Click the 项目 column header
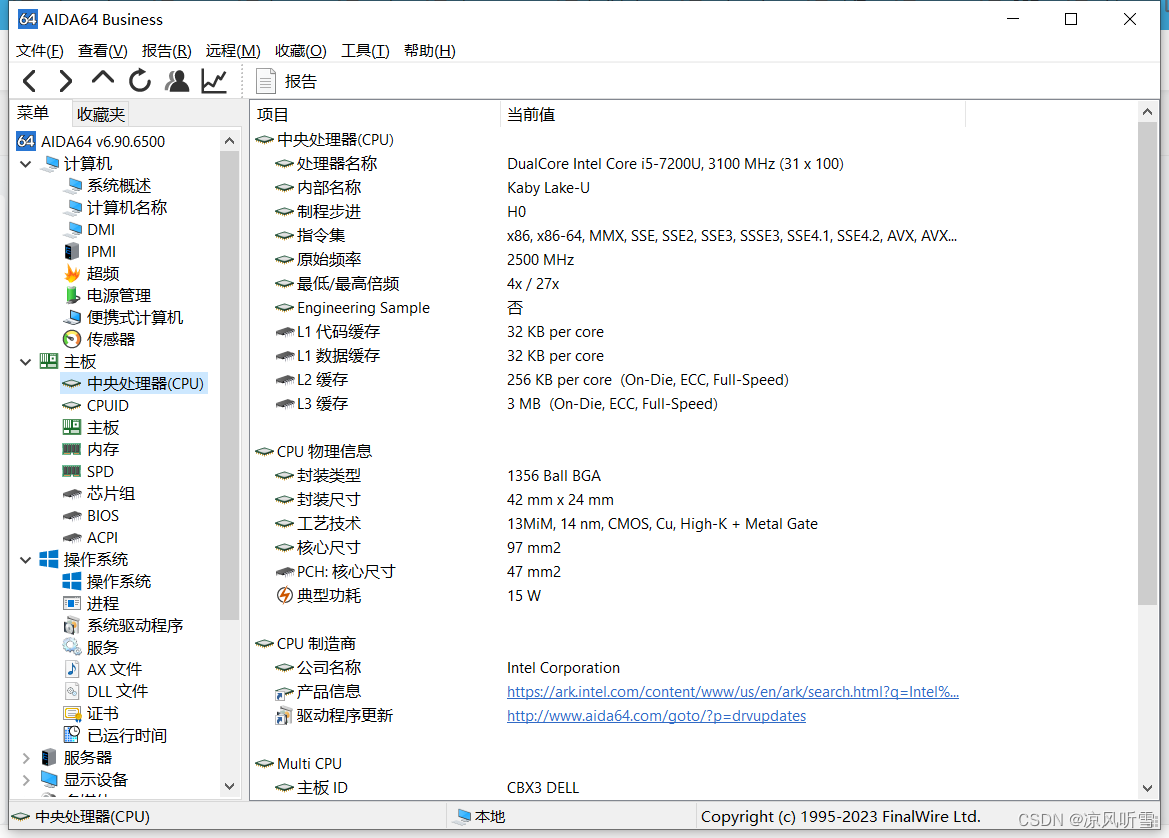The image size is (1169, 838). pyautogui.click(x=376, y=114)
